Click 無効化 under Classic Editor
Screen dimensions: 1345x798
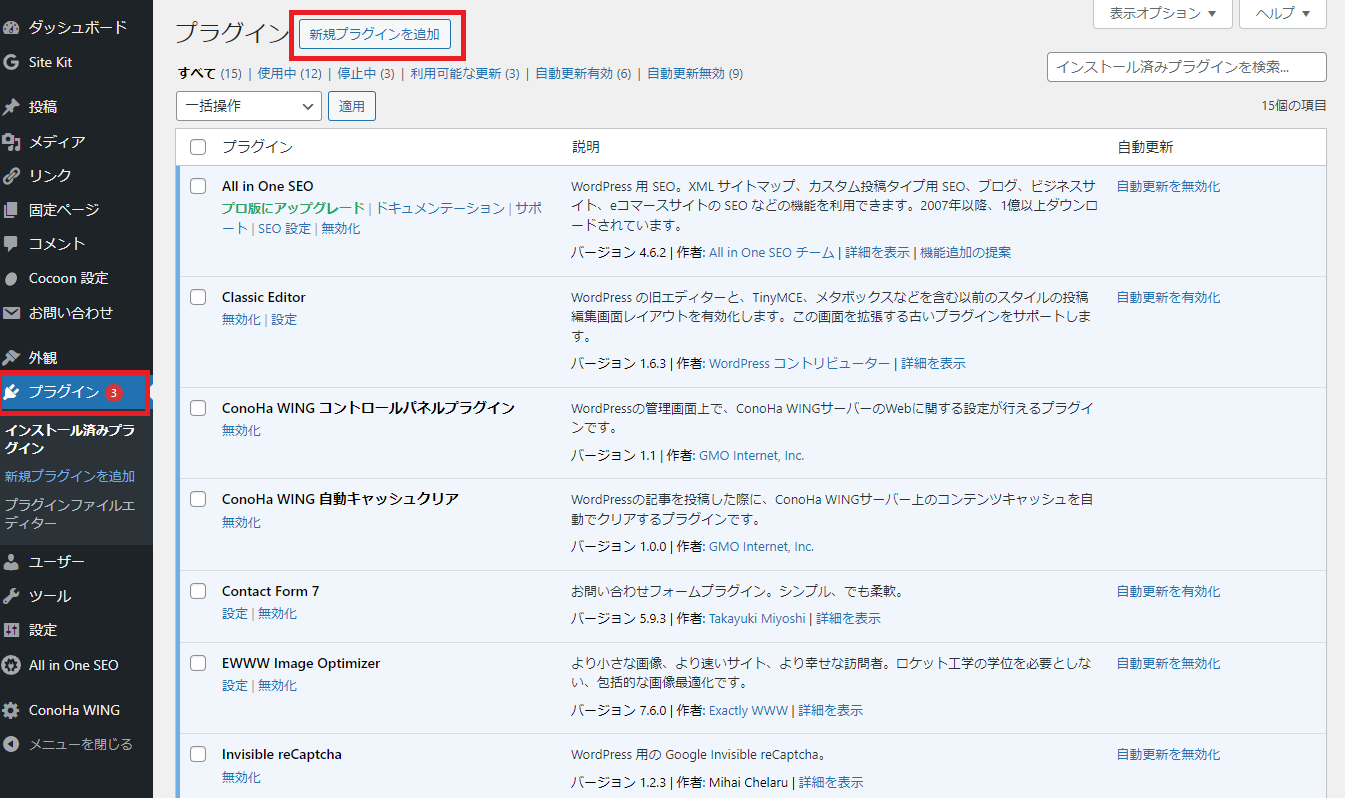[241, 320]
